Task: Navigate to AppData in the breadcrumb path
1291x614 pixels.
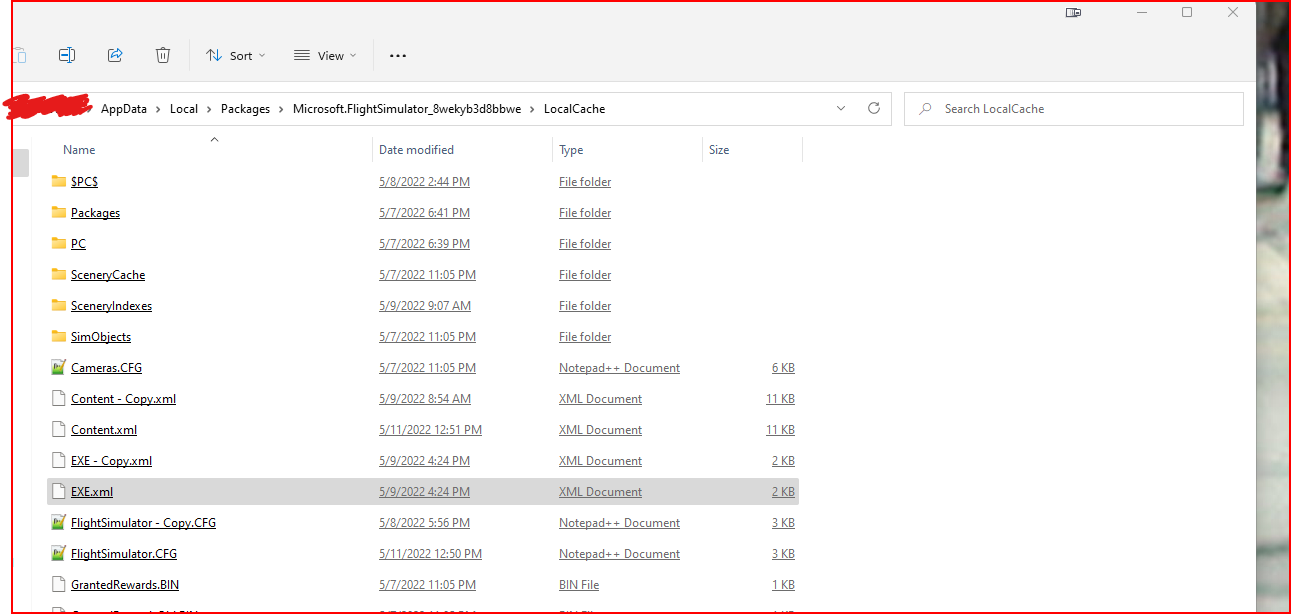Action: point(123,109)
